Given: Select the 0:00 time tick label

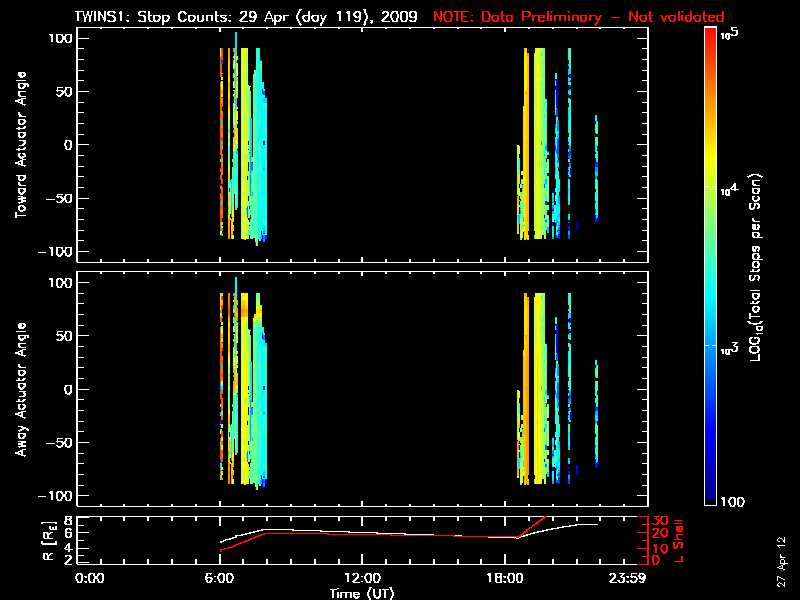Looking at the screenshot, I should click(90, 578).
